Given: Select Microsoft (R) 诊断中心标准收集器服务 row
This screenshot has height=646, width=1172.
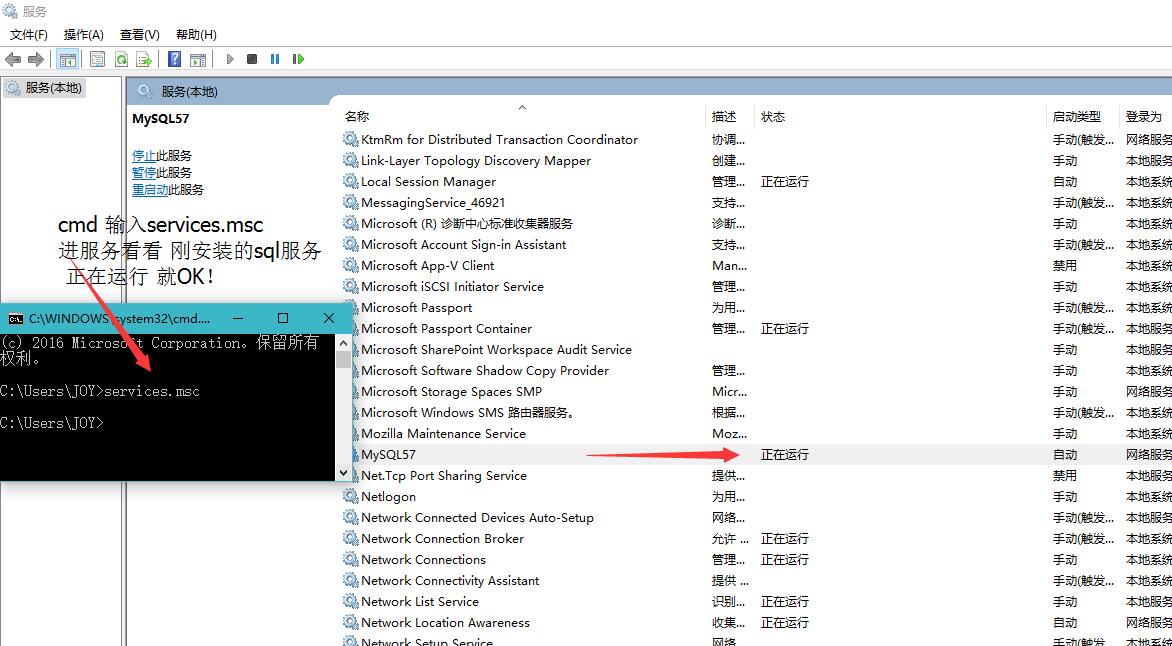Looking at the screenshot, I should (757, 224).
